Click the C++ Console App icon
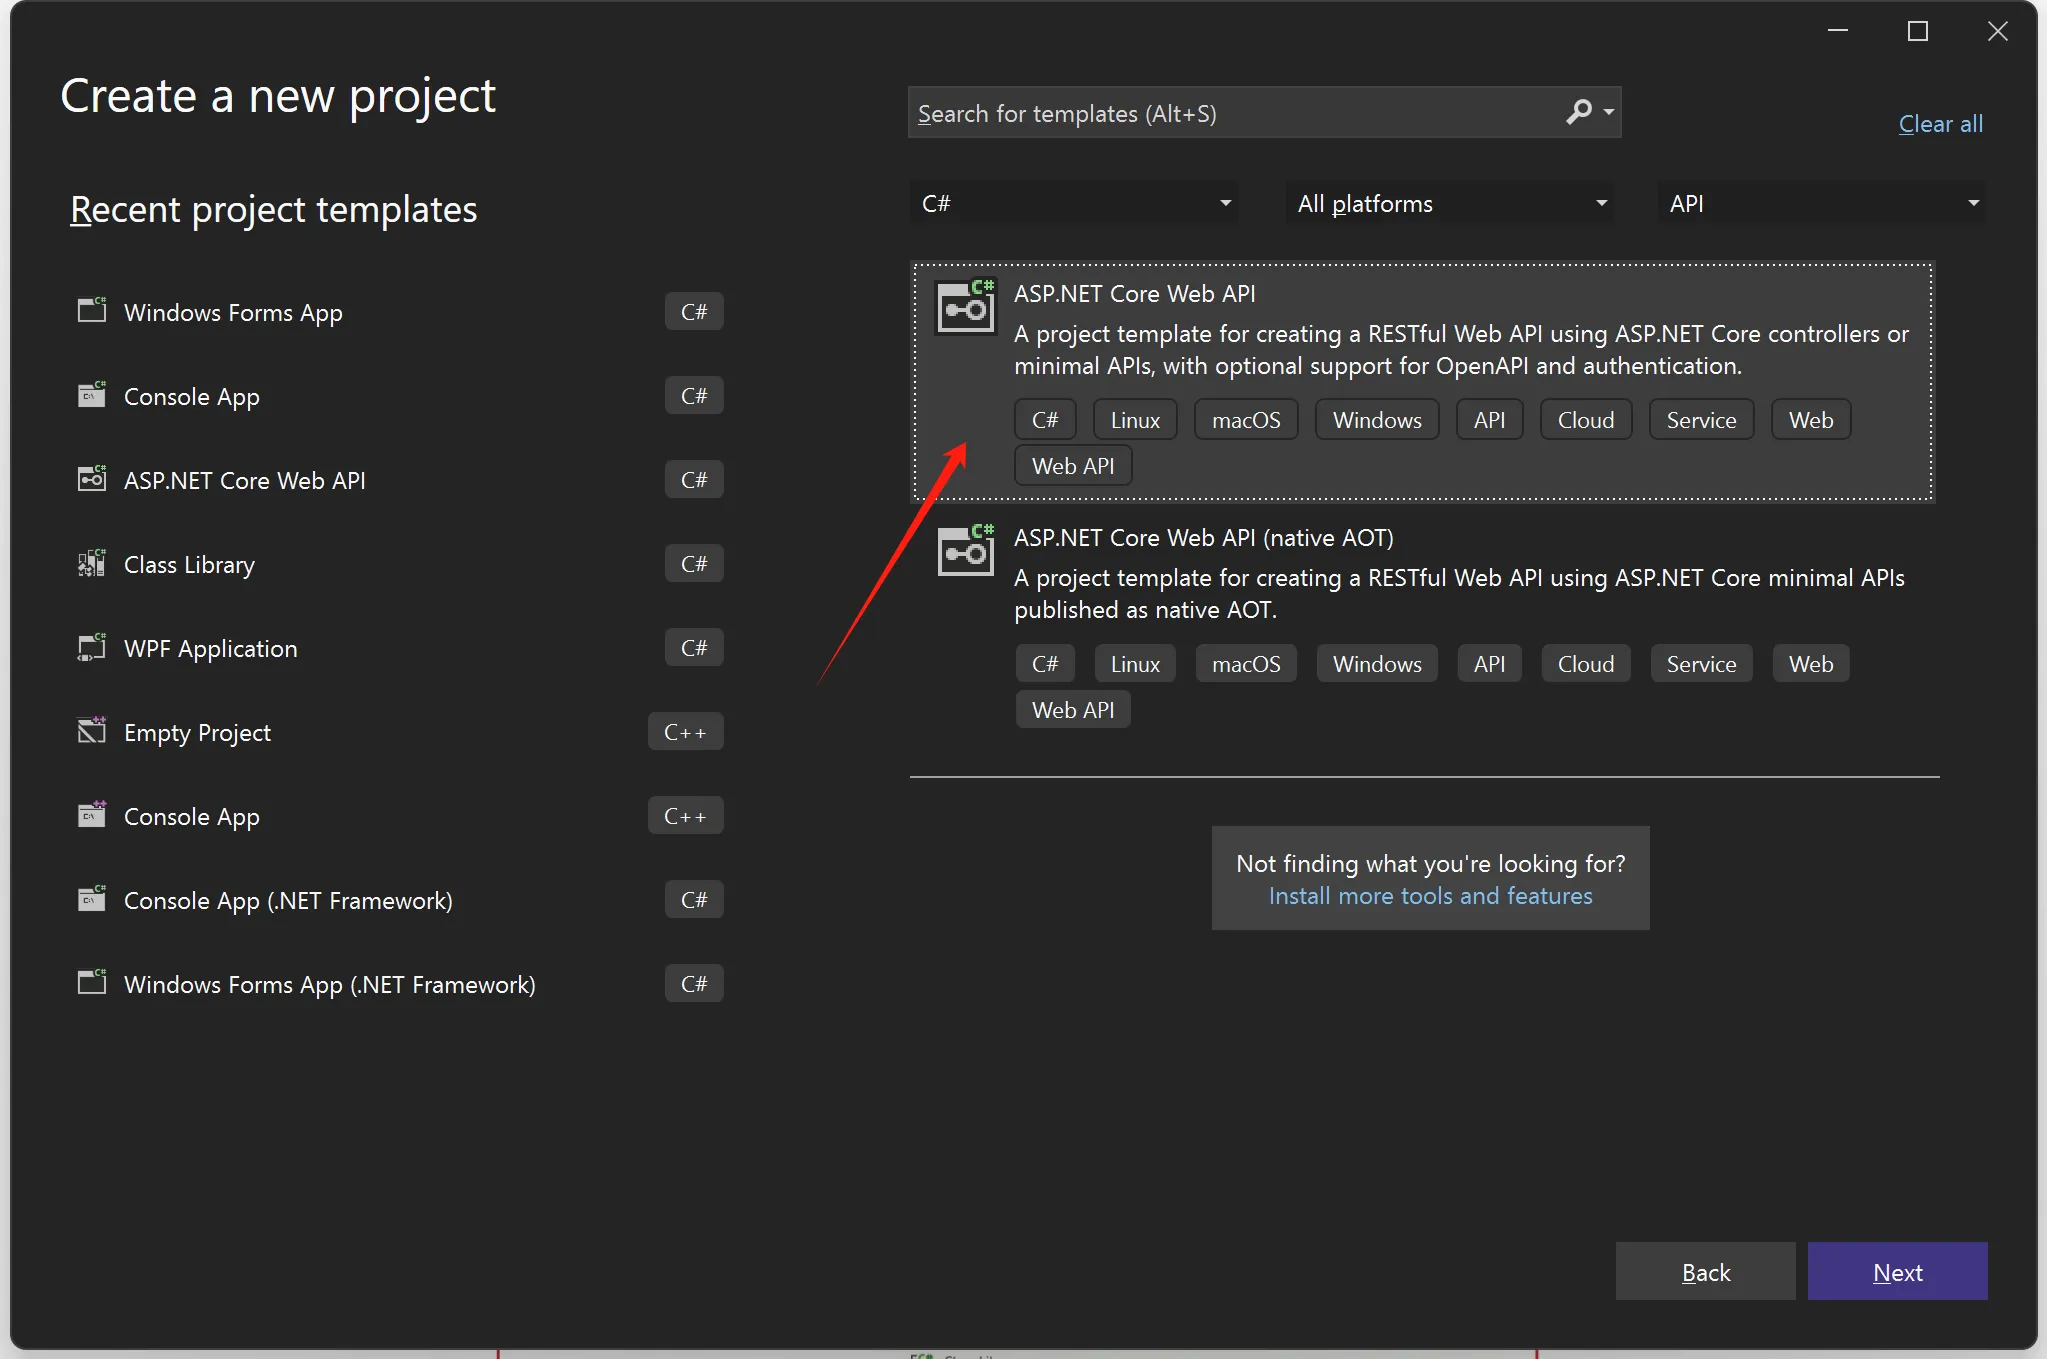Screen dimensions: 2047x1359 pos(92,814)
